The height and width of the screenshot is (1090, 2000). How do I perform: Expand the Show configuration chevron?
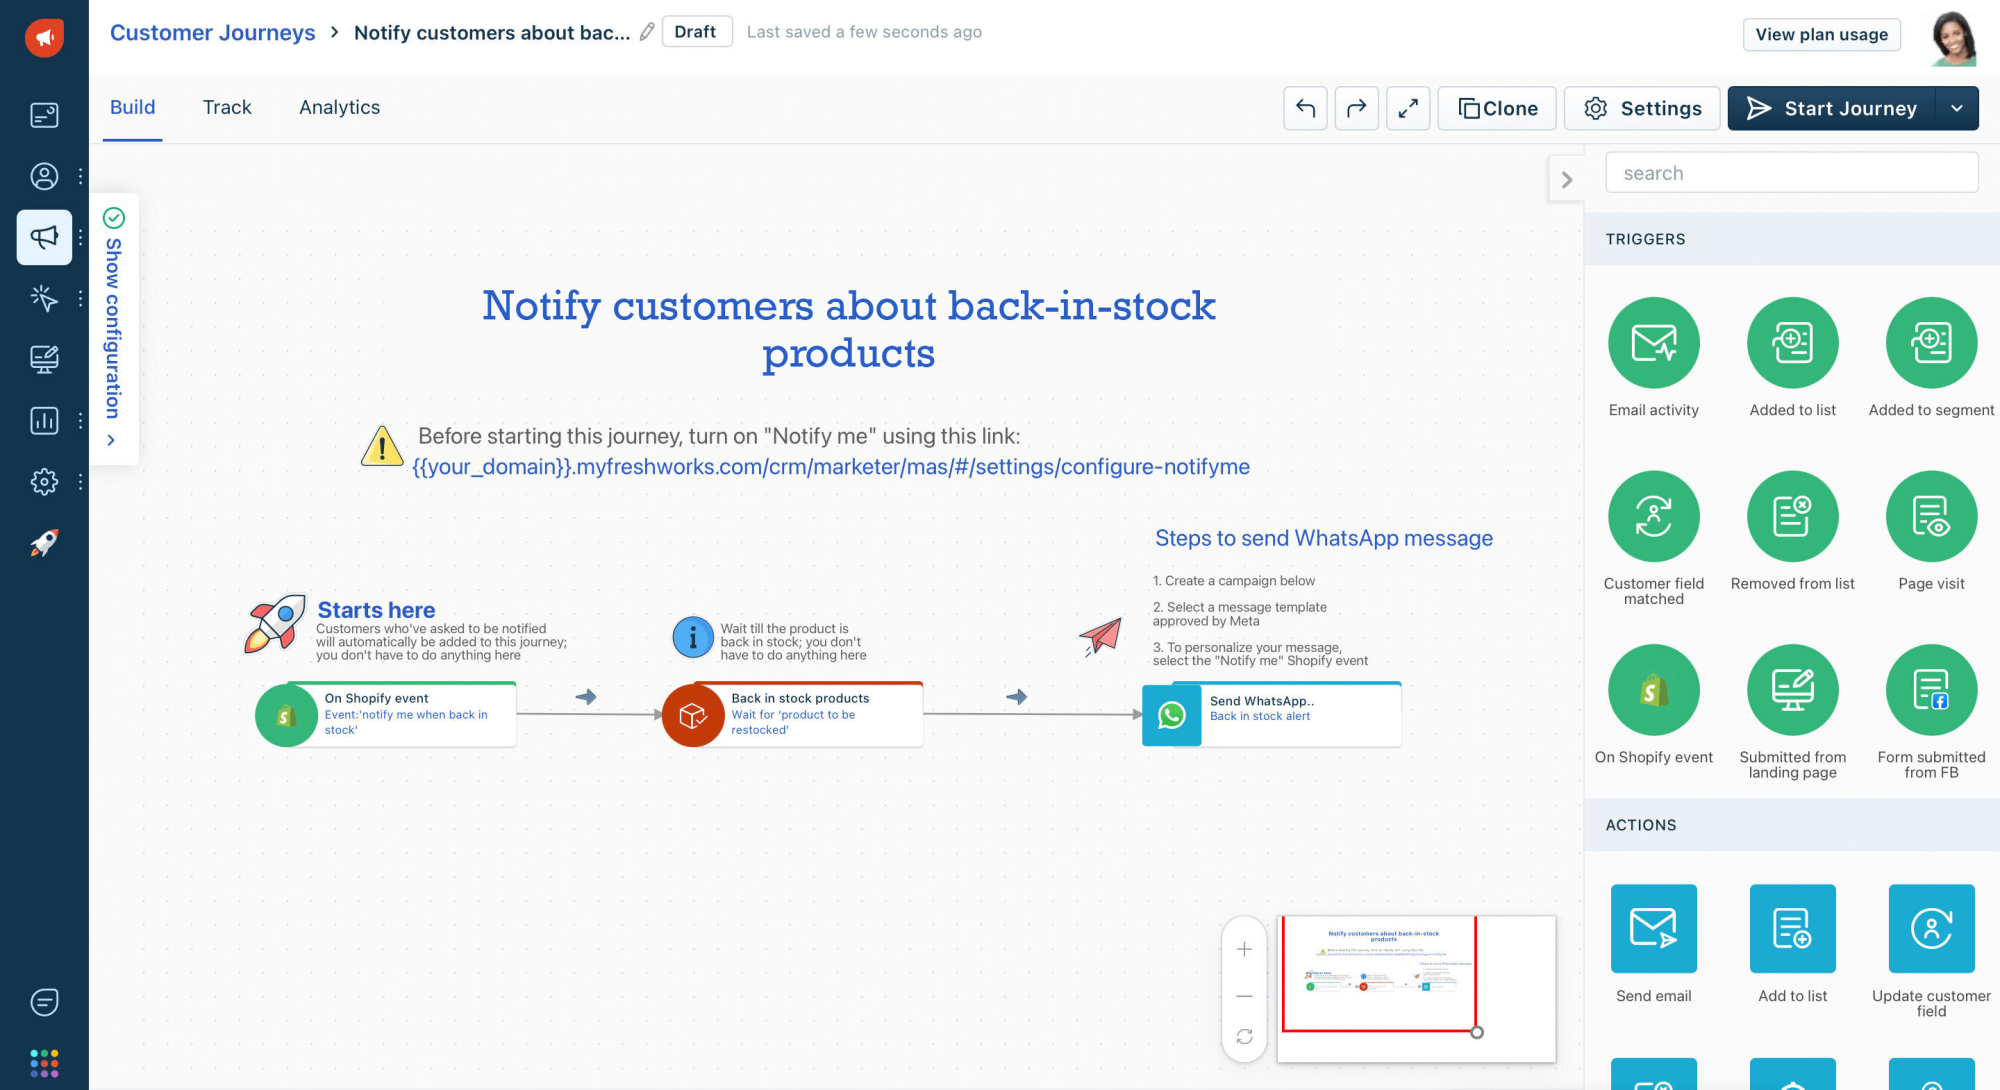pos(113,440)
